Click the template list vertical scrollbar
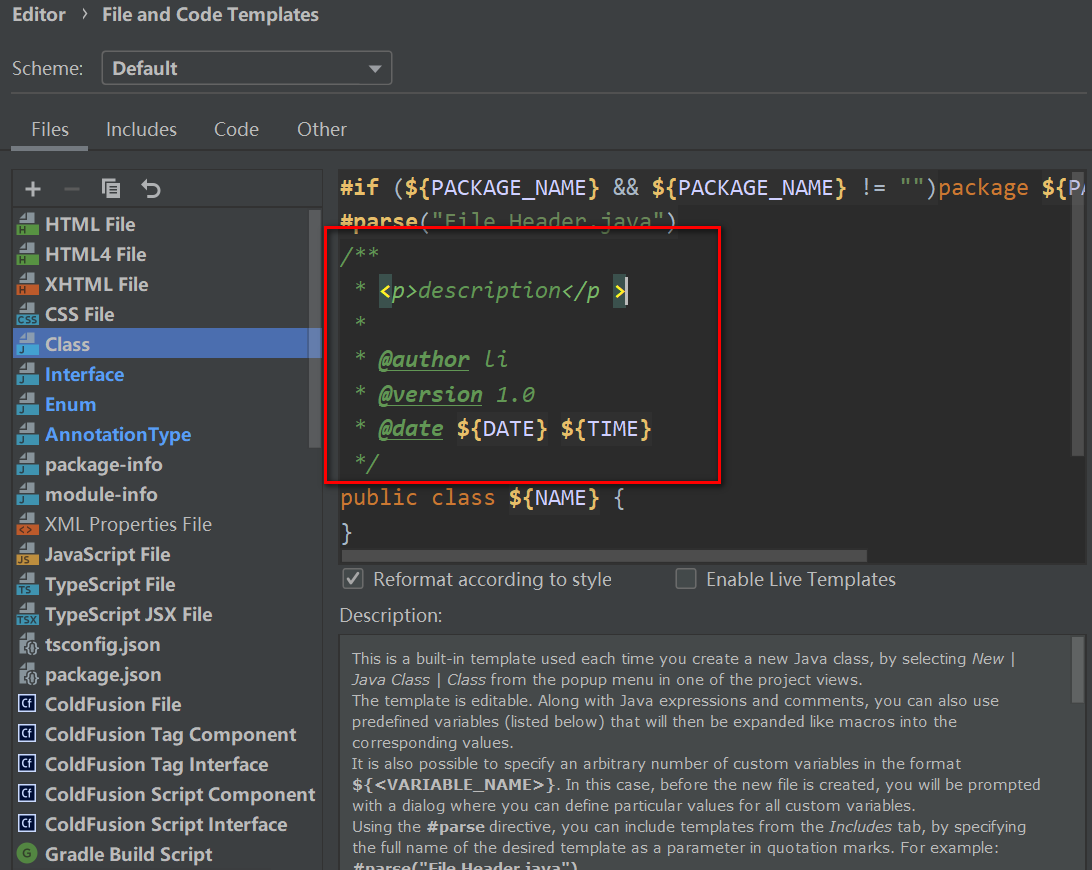Screen dimensions: 1092x870 point(314,327)
